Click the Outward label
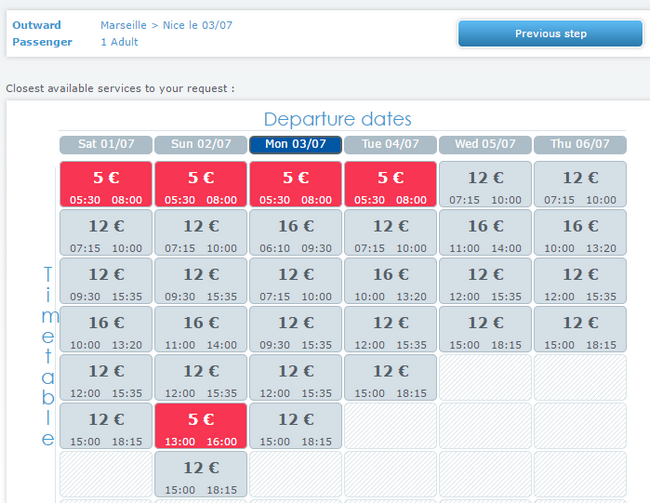650x503 pixels. coord(36,25)
